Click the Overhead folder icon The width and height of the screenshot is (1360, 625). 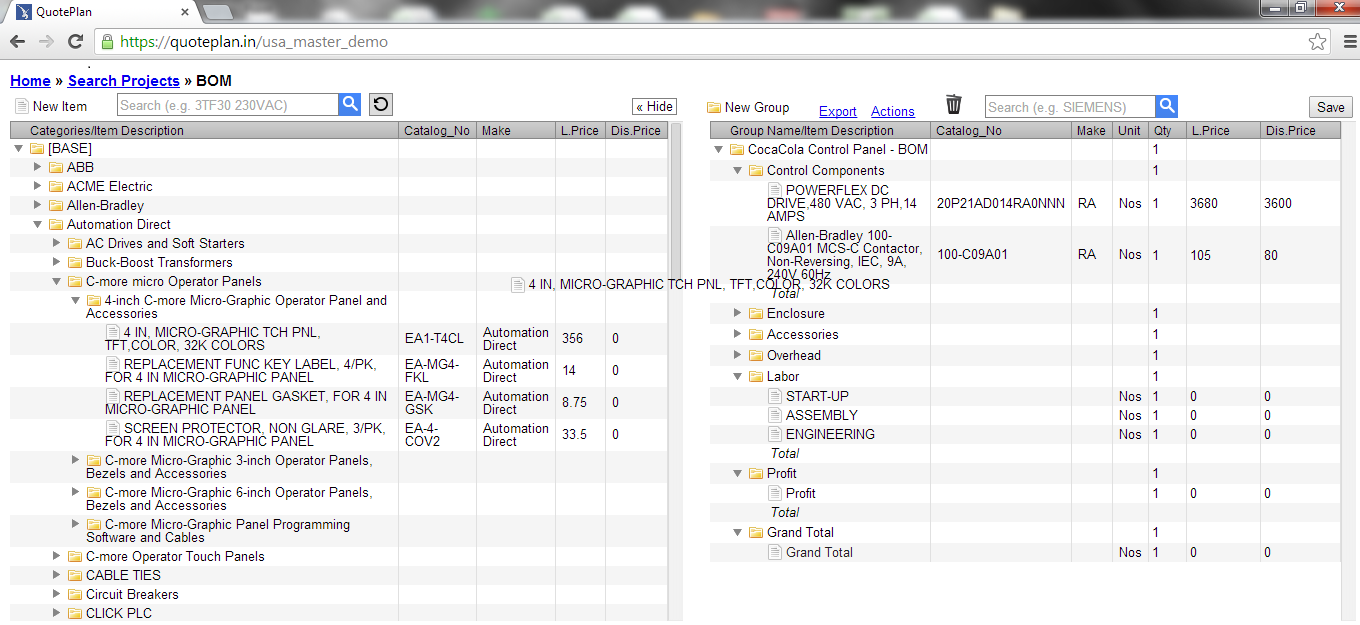[756, 355]
